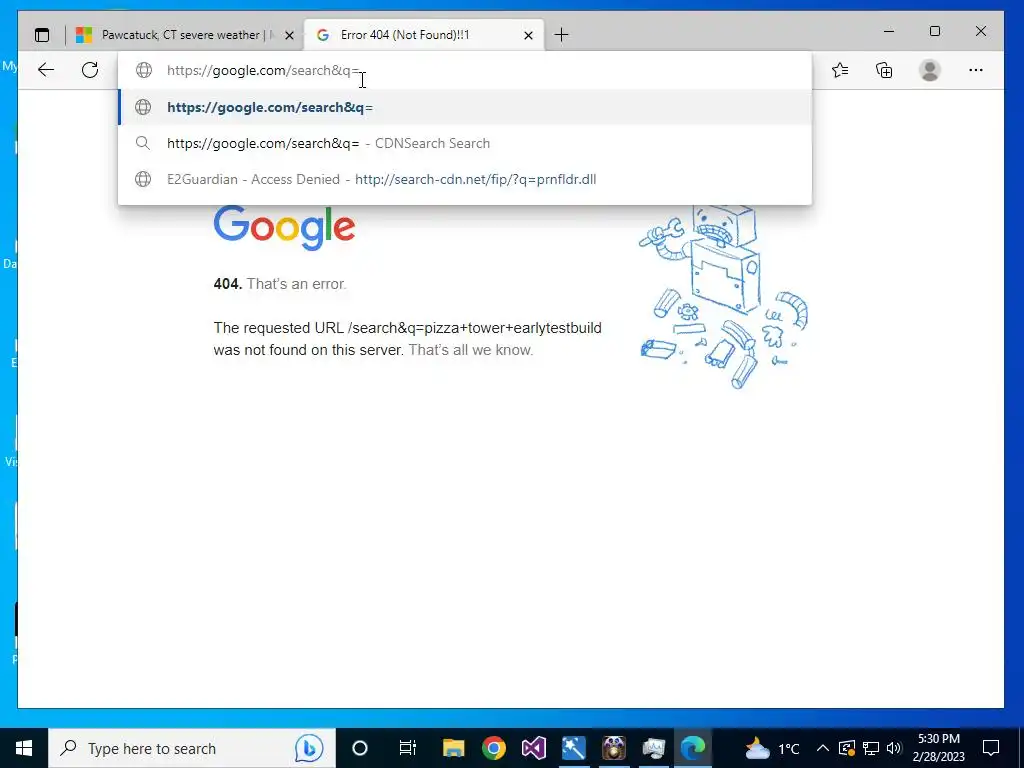Open a new tab with plus button
The width and height of the screenshot is (1024, 768).
click(x=561, y=35)
